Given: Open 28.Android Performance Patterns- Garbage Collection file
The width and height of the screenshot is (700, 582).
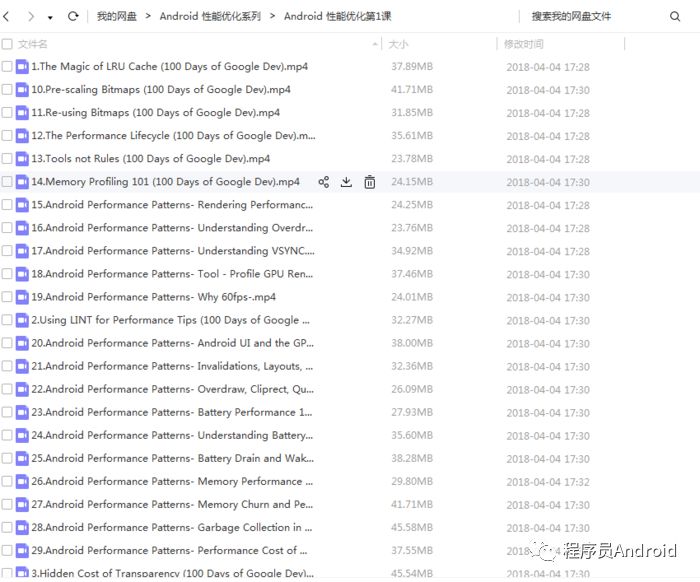Looking at the screenshot, I should tap(172, 528).
